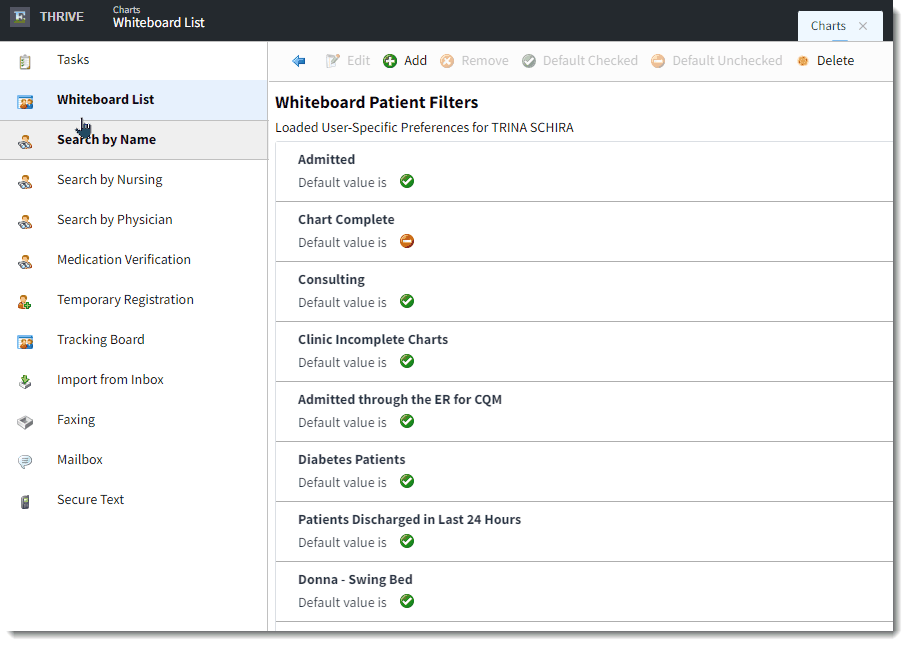Screen dimensions: 908x646
Task: Click the Edit pencil icon in toolbar
Action: click(x=332, y=61)
